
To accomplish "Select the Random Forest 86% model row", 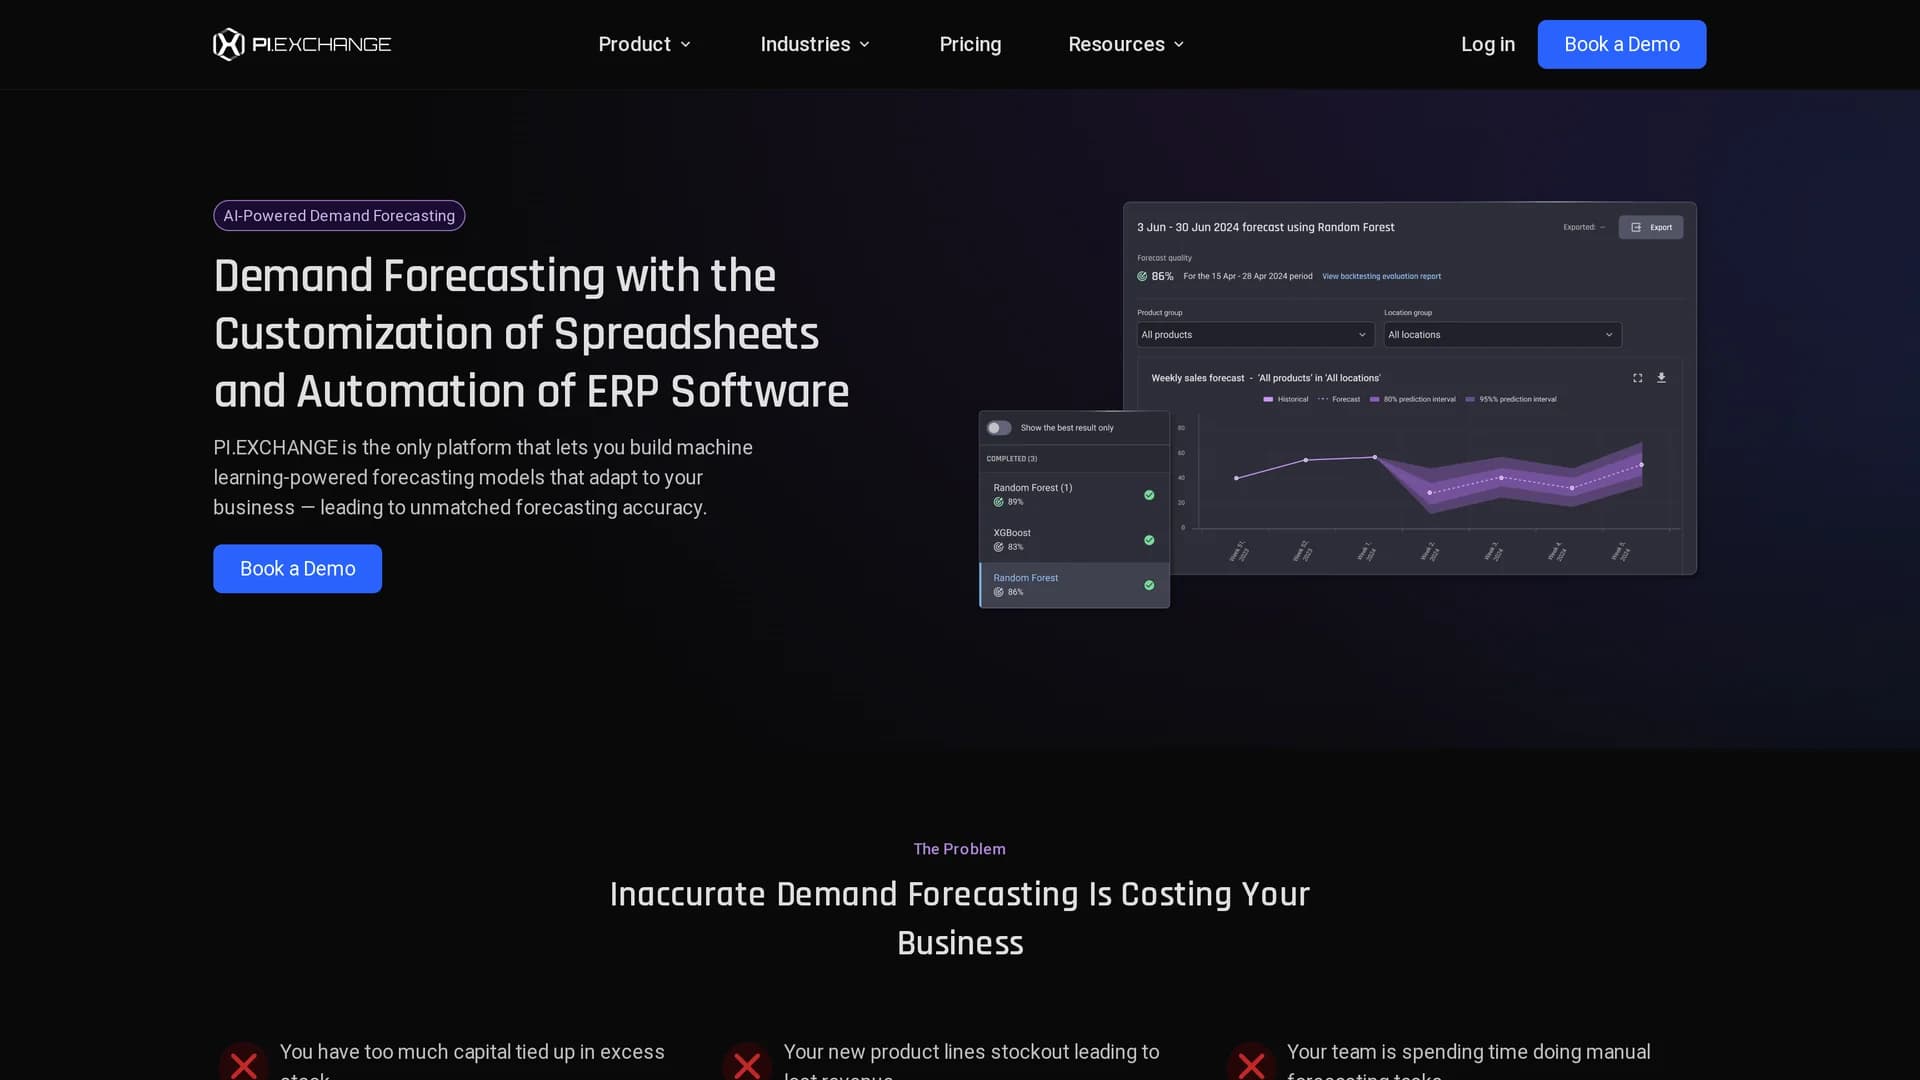I will tap(1074, 585).
